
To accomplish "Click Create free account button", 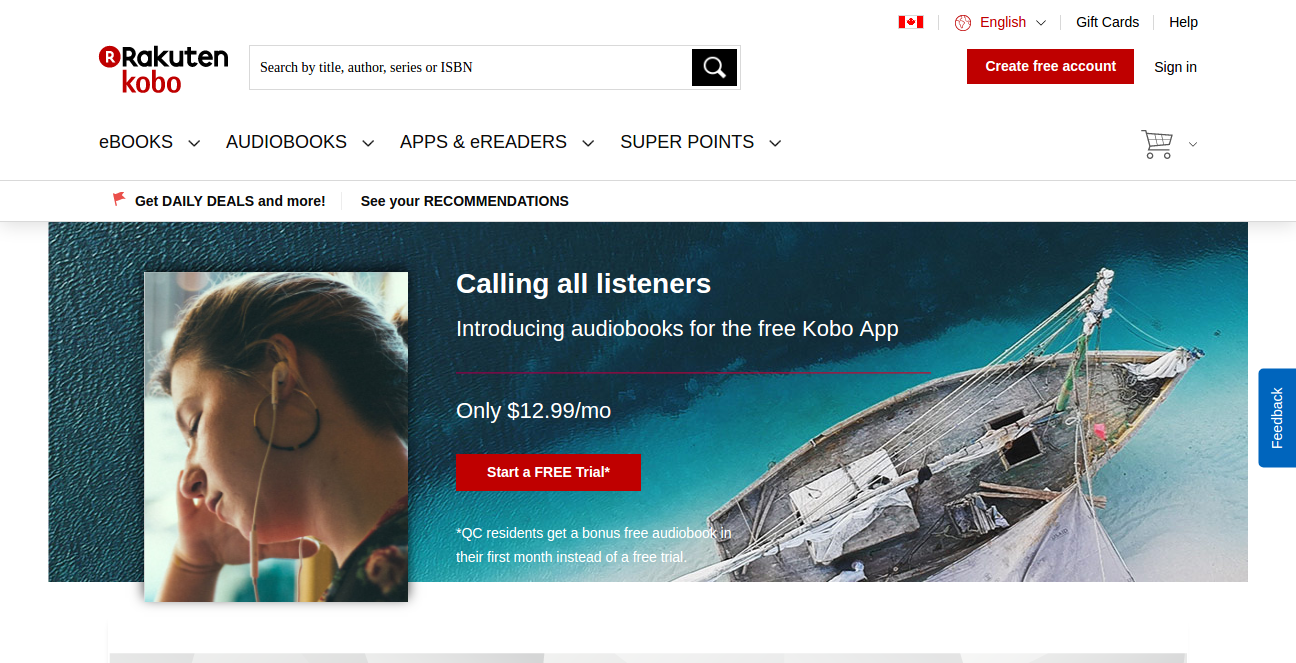I will [x=1050, y=66].
